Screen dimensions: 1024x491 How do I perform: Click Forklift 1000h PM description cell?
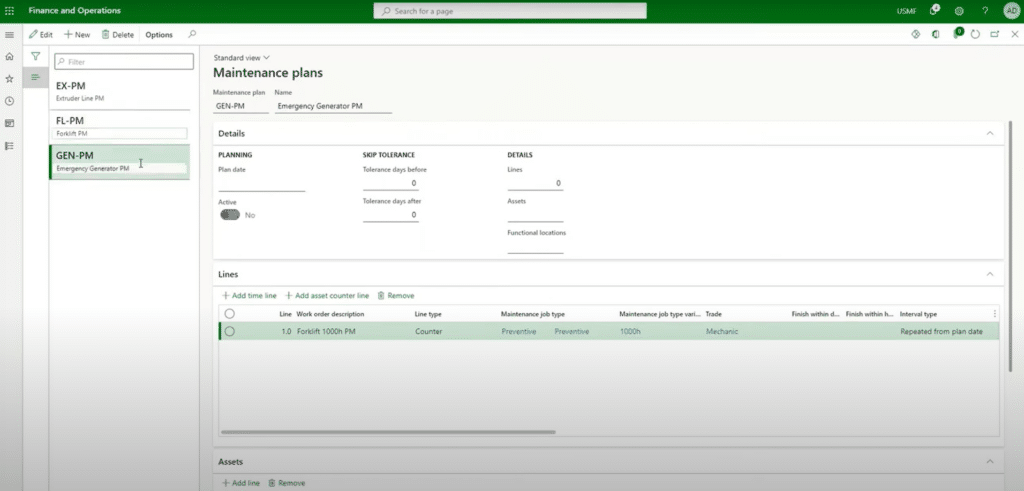click(x=326, y=332)
